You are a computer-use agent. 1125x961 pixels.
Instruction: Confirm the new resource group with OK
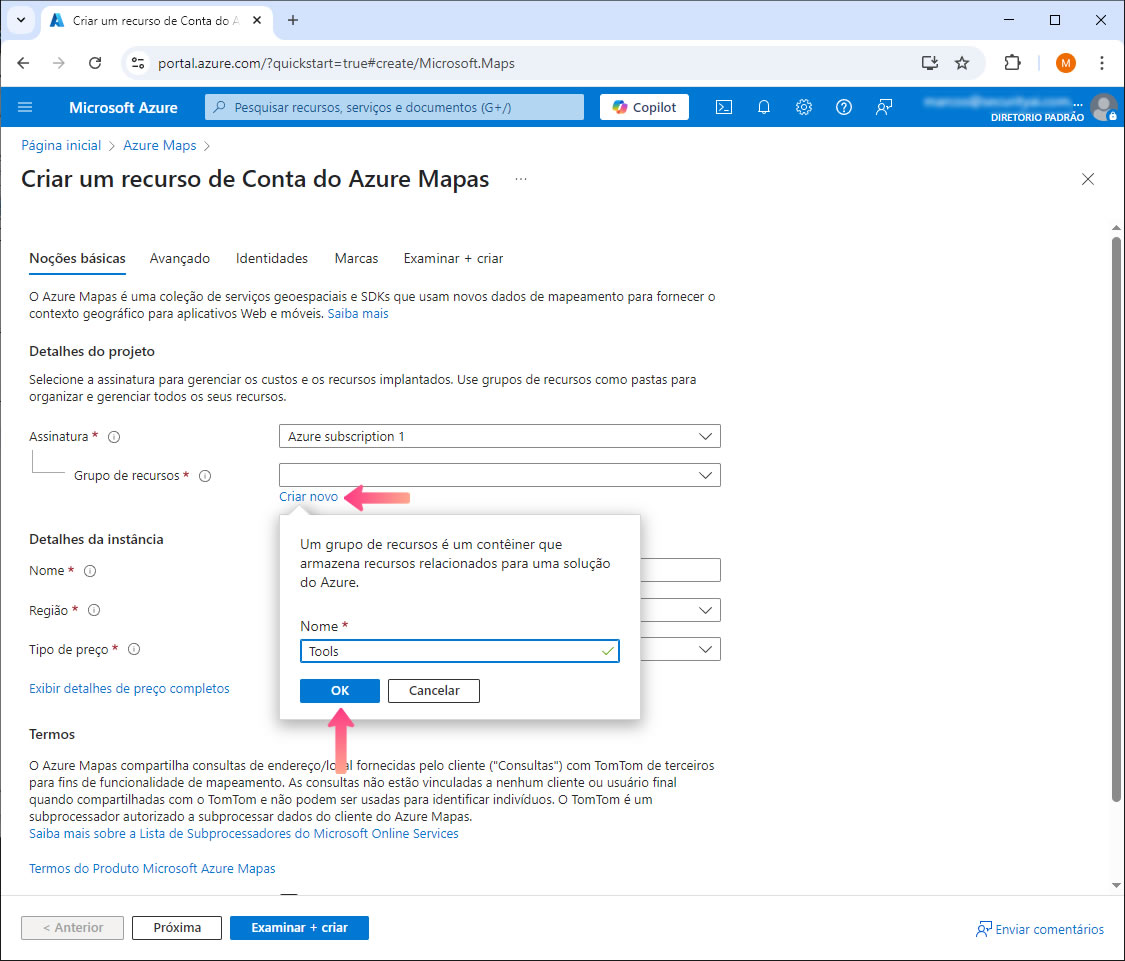340,690
